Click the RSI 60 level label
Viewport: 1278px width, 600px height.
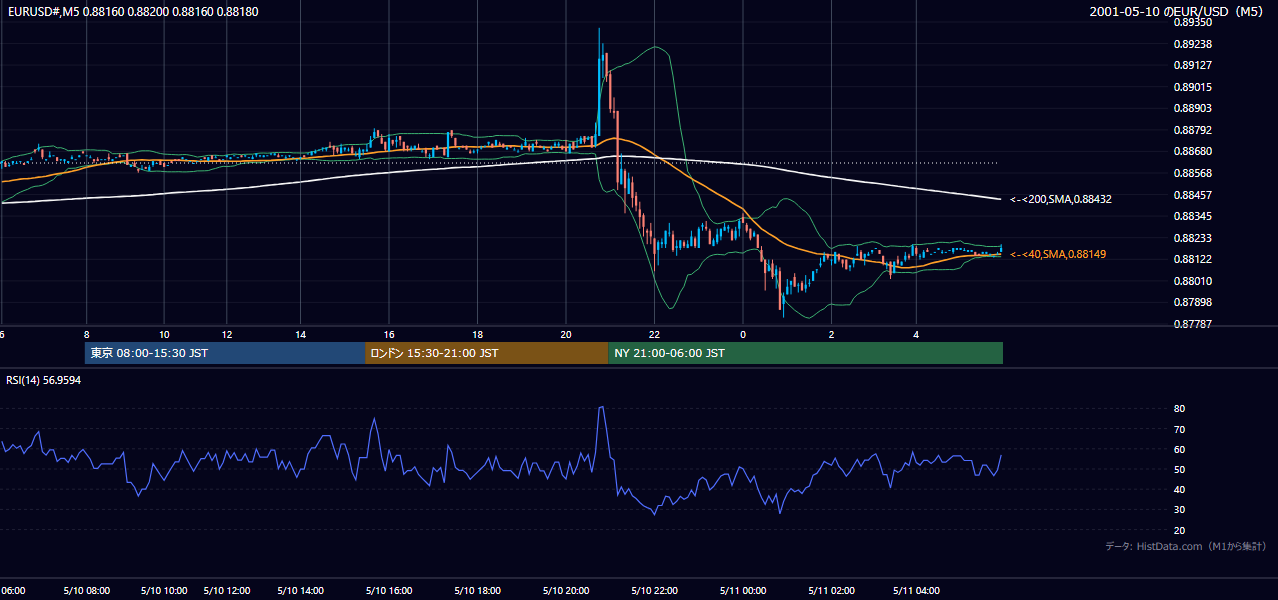click(x=1179, y=449)
